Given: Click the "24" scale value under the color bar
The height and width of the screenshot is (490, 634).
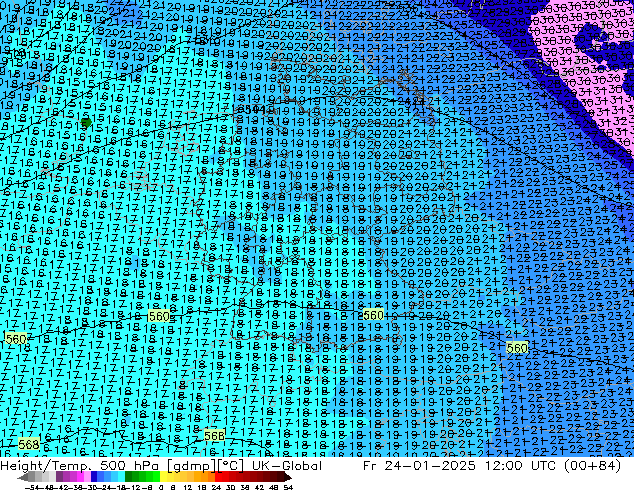Looking at the screenshot, I should [217, 488].
